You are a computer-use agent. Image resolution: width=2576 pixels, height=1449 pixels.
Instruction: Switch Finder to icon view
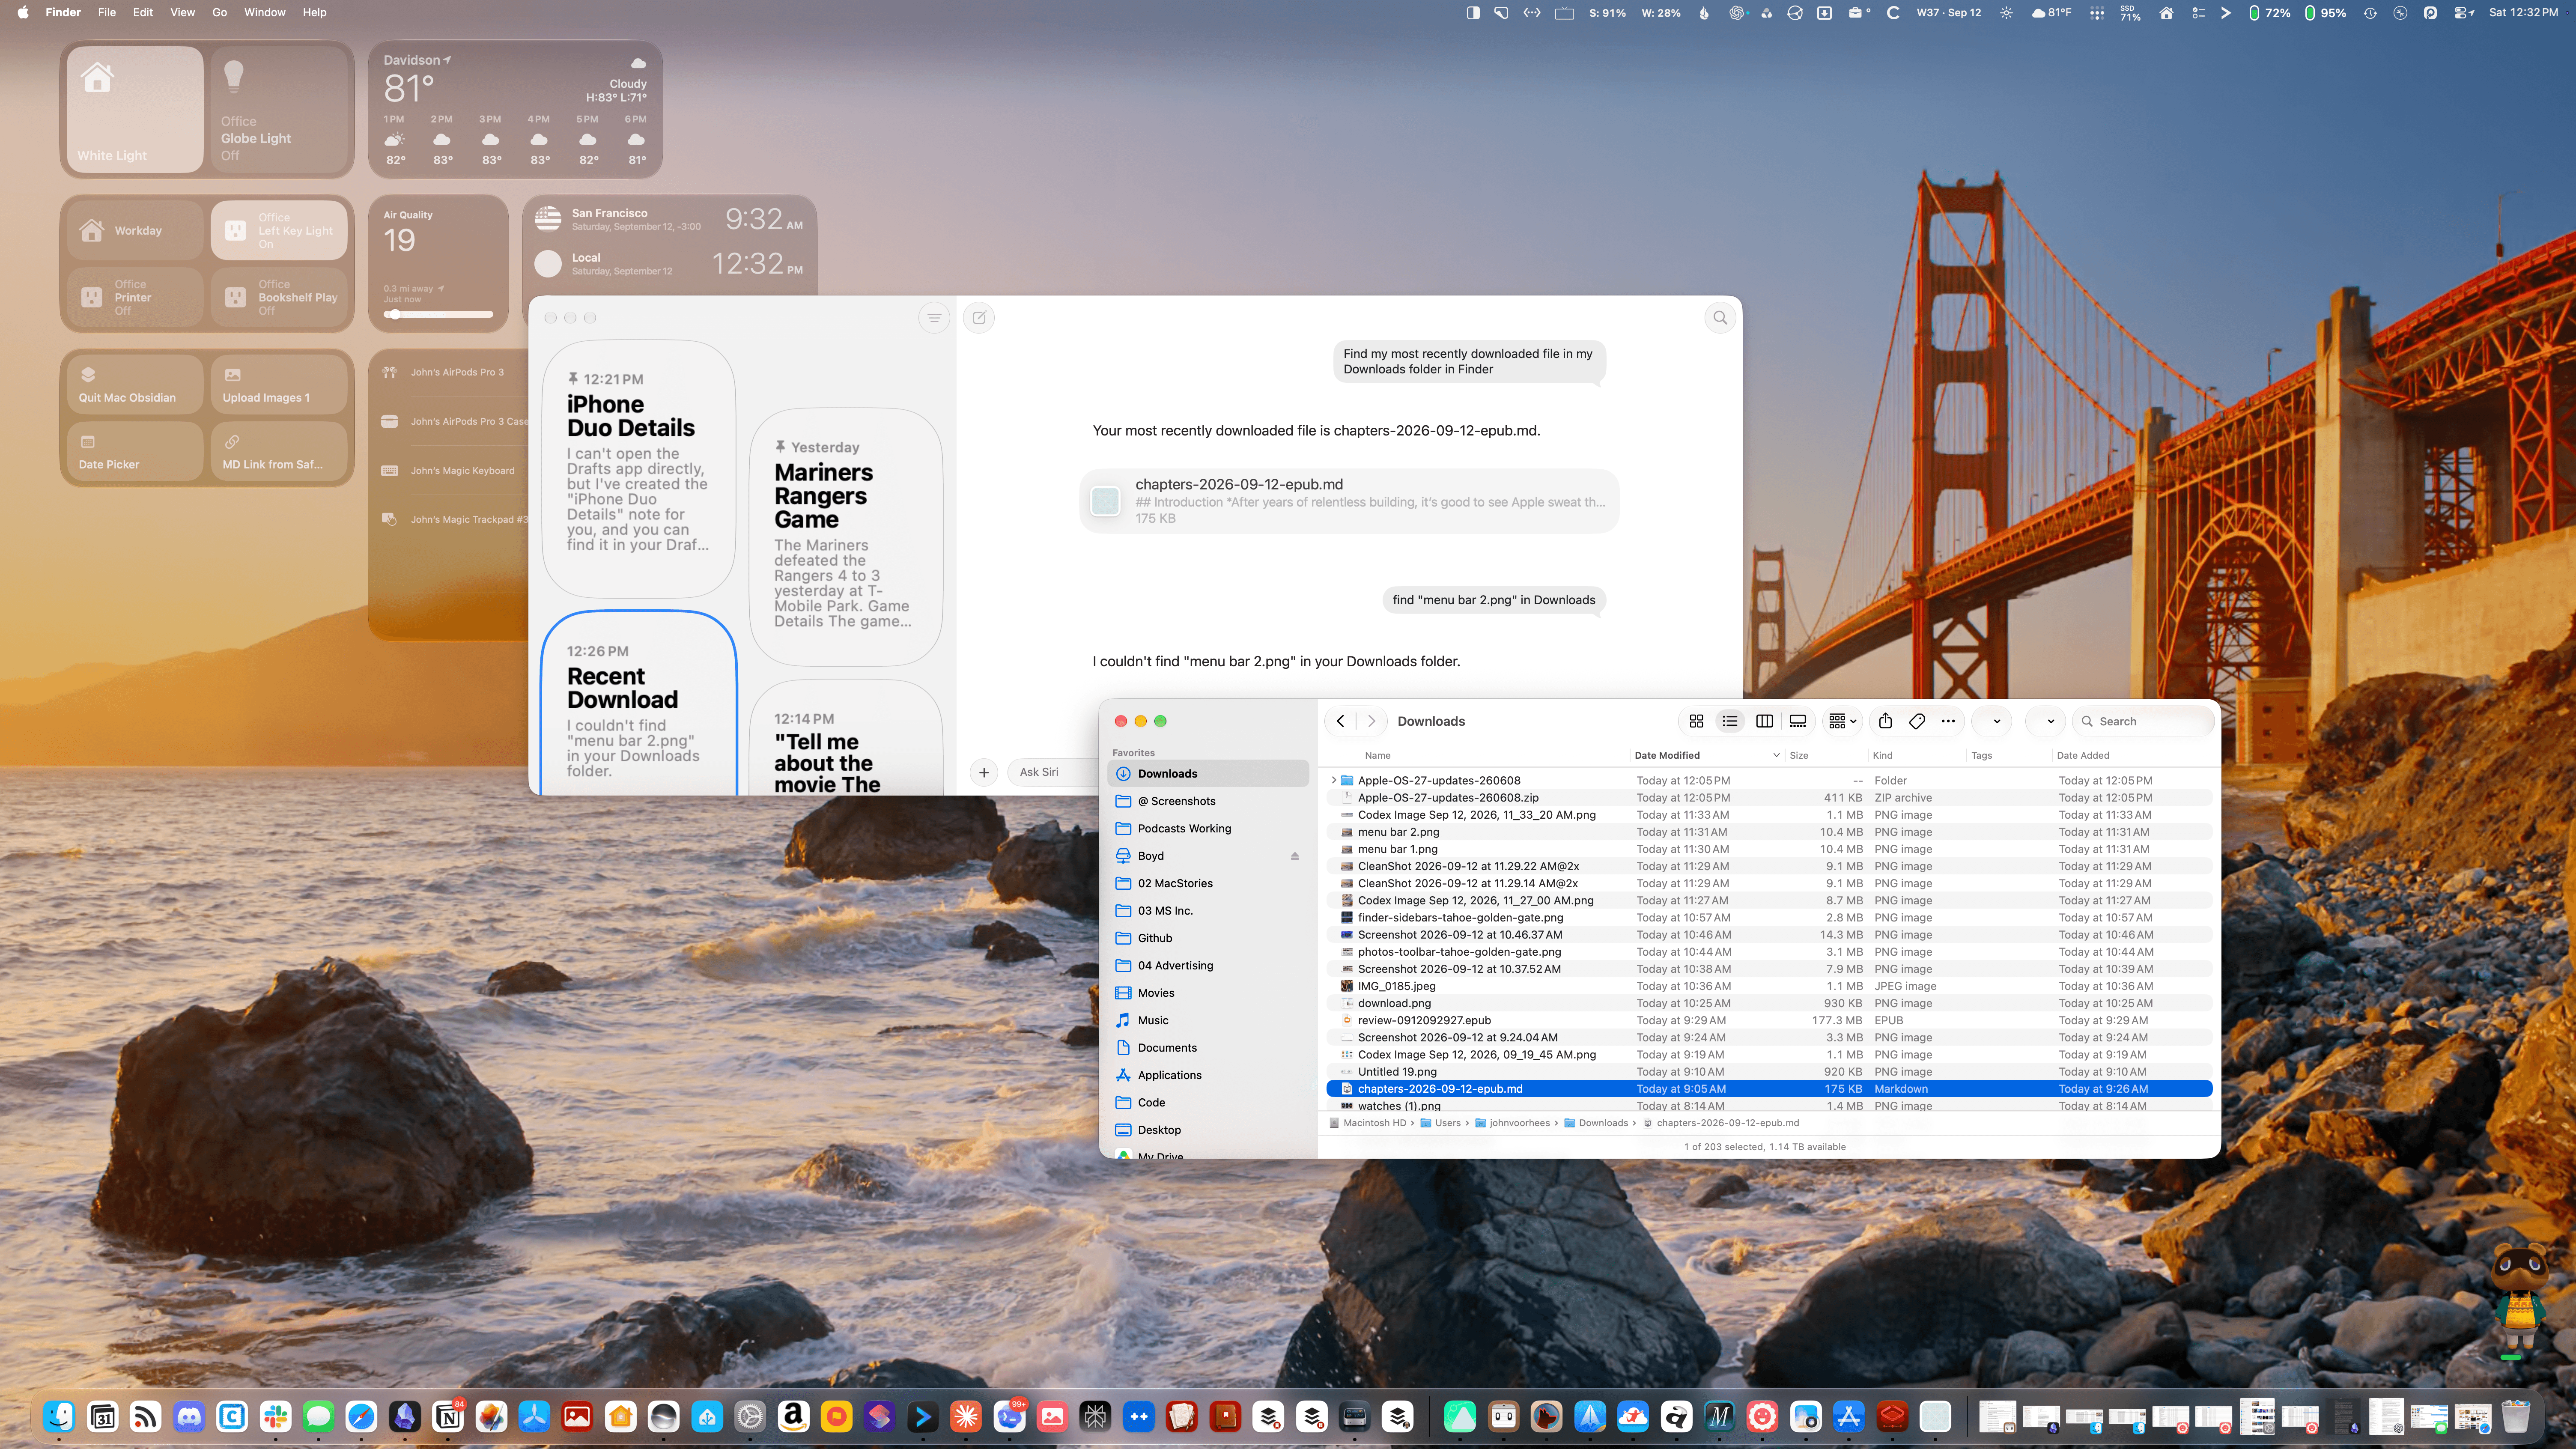[x=1696, y=721]
